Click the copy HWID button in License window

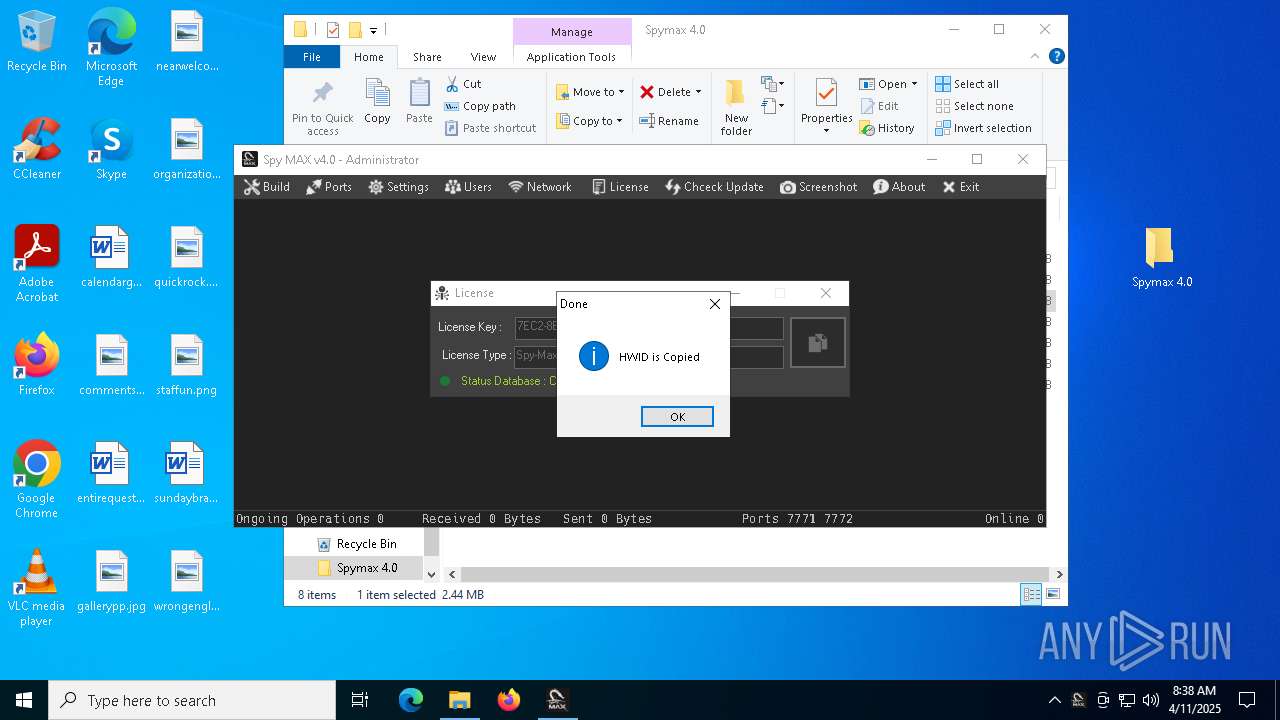[817, 343]
